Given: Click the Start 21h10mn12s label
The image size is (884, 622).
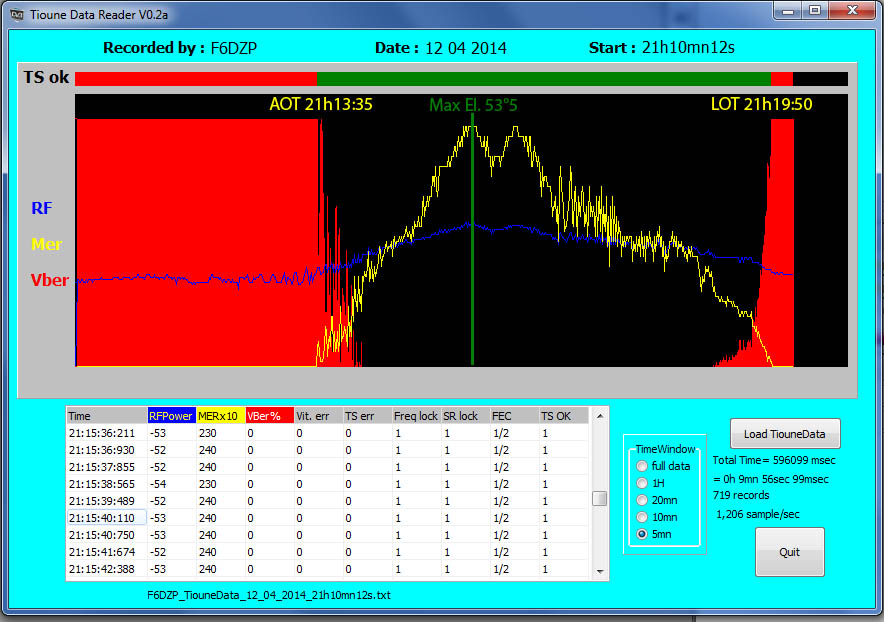Looking at the screenshot, I should [x=662, y=47].
